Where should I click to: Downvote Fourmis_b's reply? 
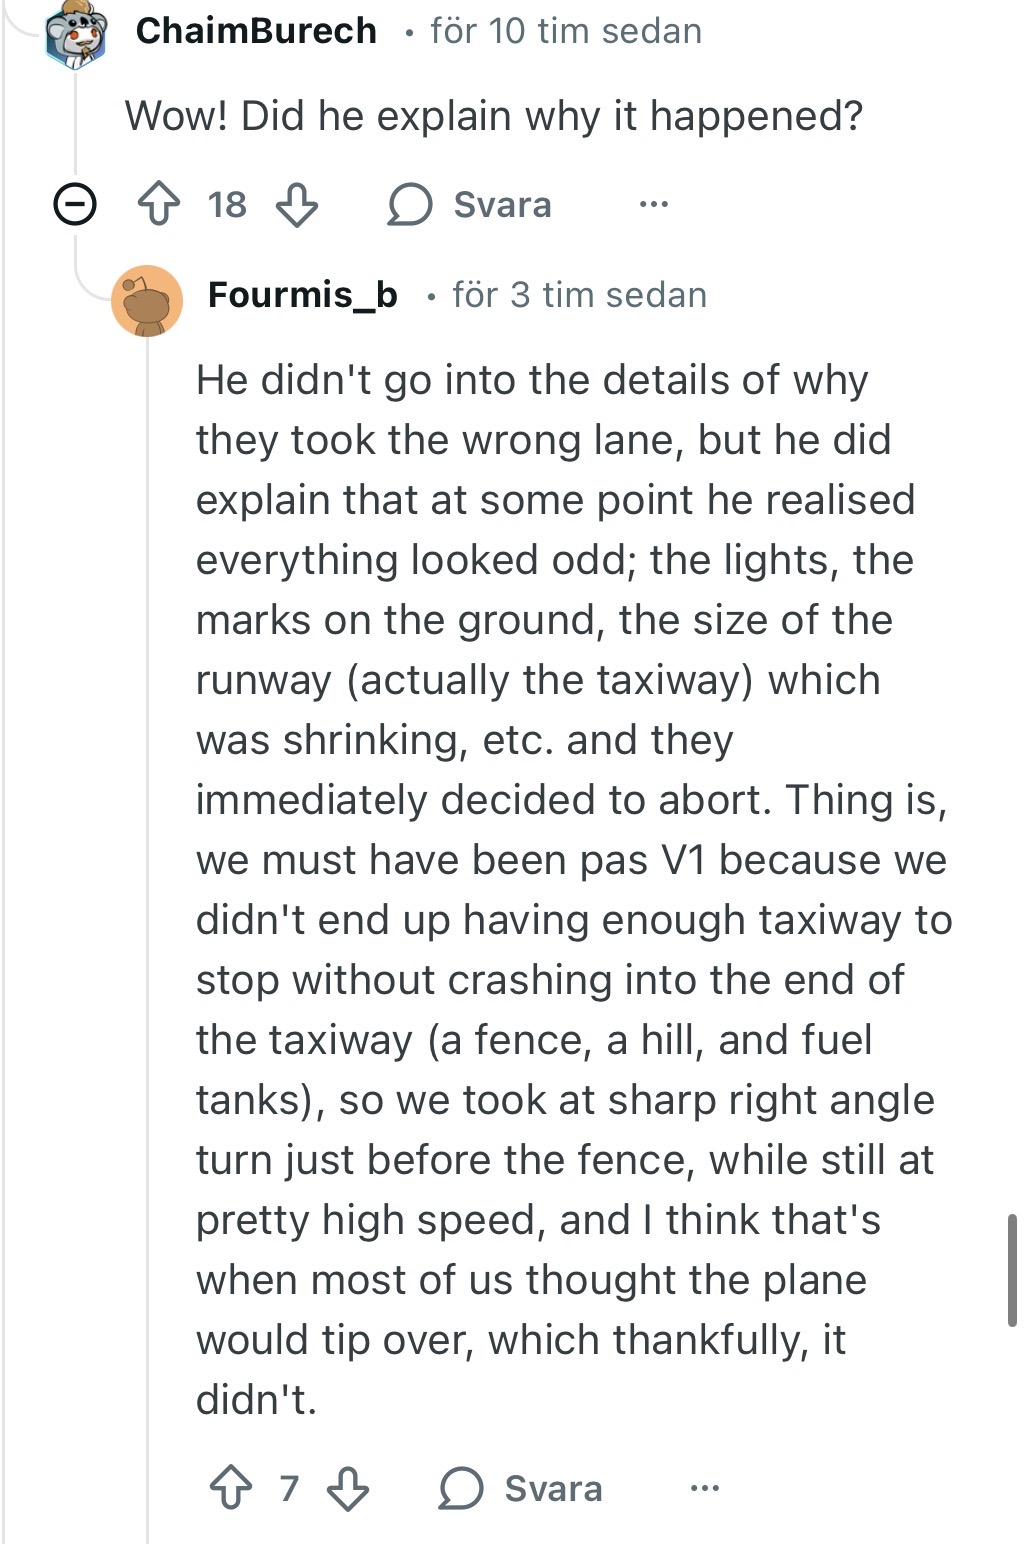(x=348, y=1488)
